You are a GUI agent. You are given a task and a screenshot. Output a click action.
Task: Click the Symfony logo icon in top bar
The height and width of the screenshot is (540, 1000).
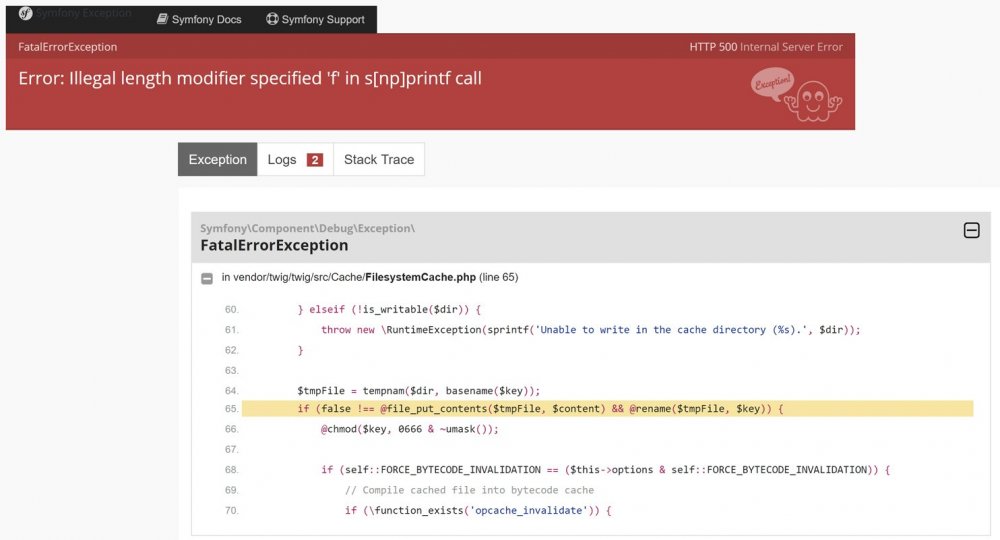(x=26, y=14)
